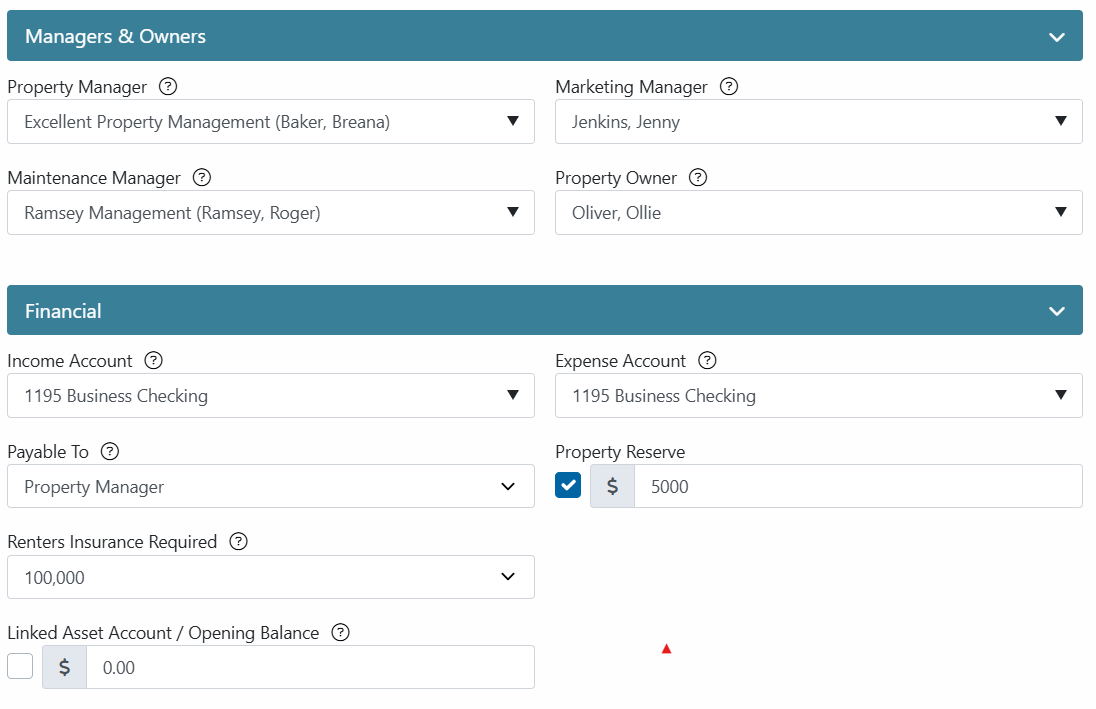Image resolution: width=1096 pixels, height=709 pixels.
Task: Open the Expense Account dropdown
Action: 819,396
